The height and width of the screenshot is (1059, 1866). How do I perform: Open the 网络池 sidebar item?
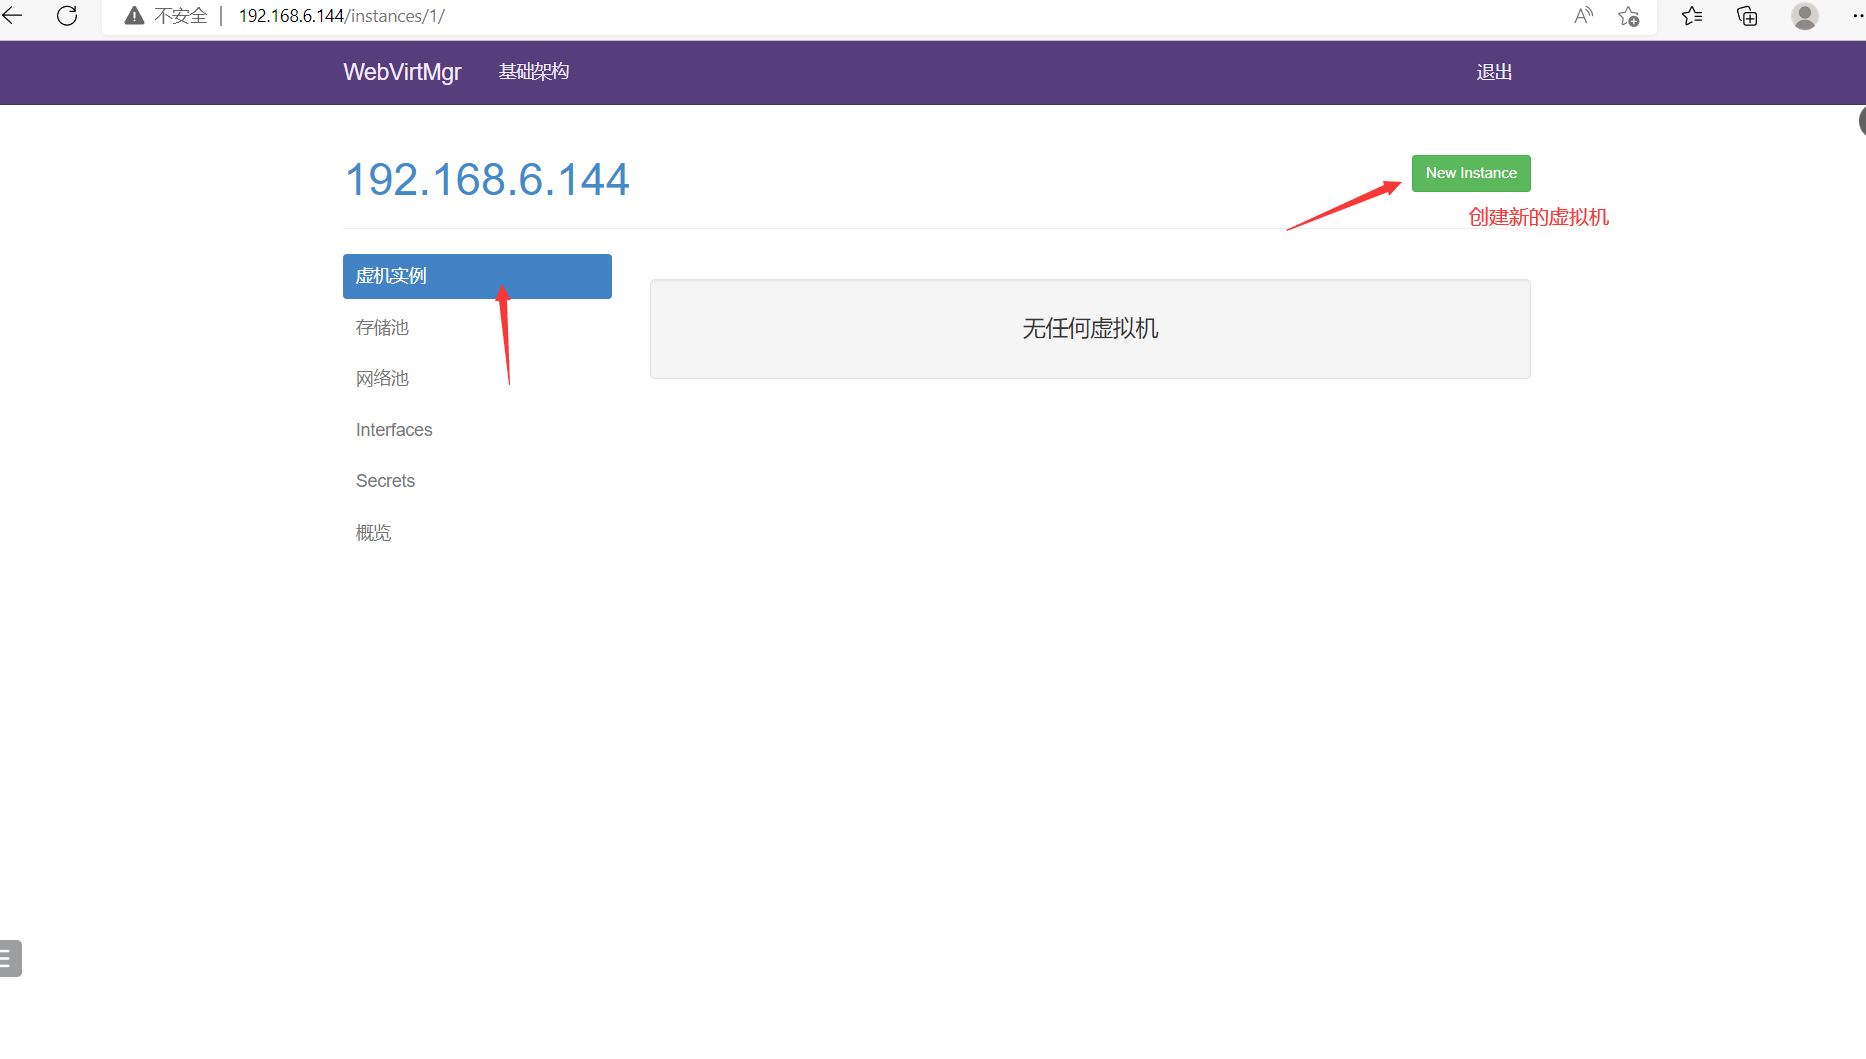[382, 379]
